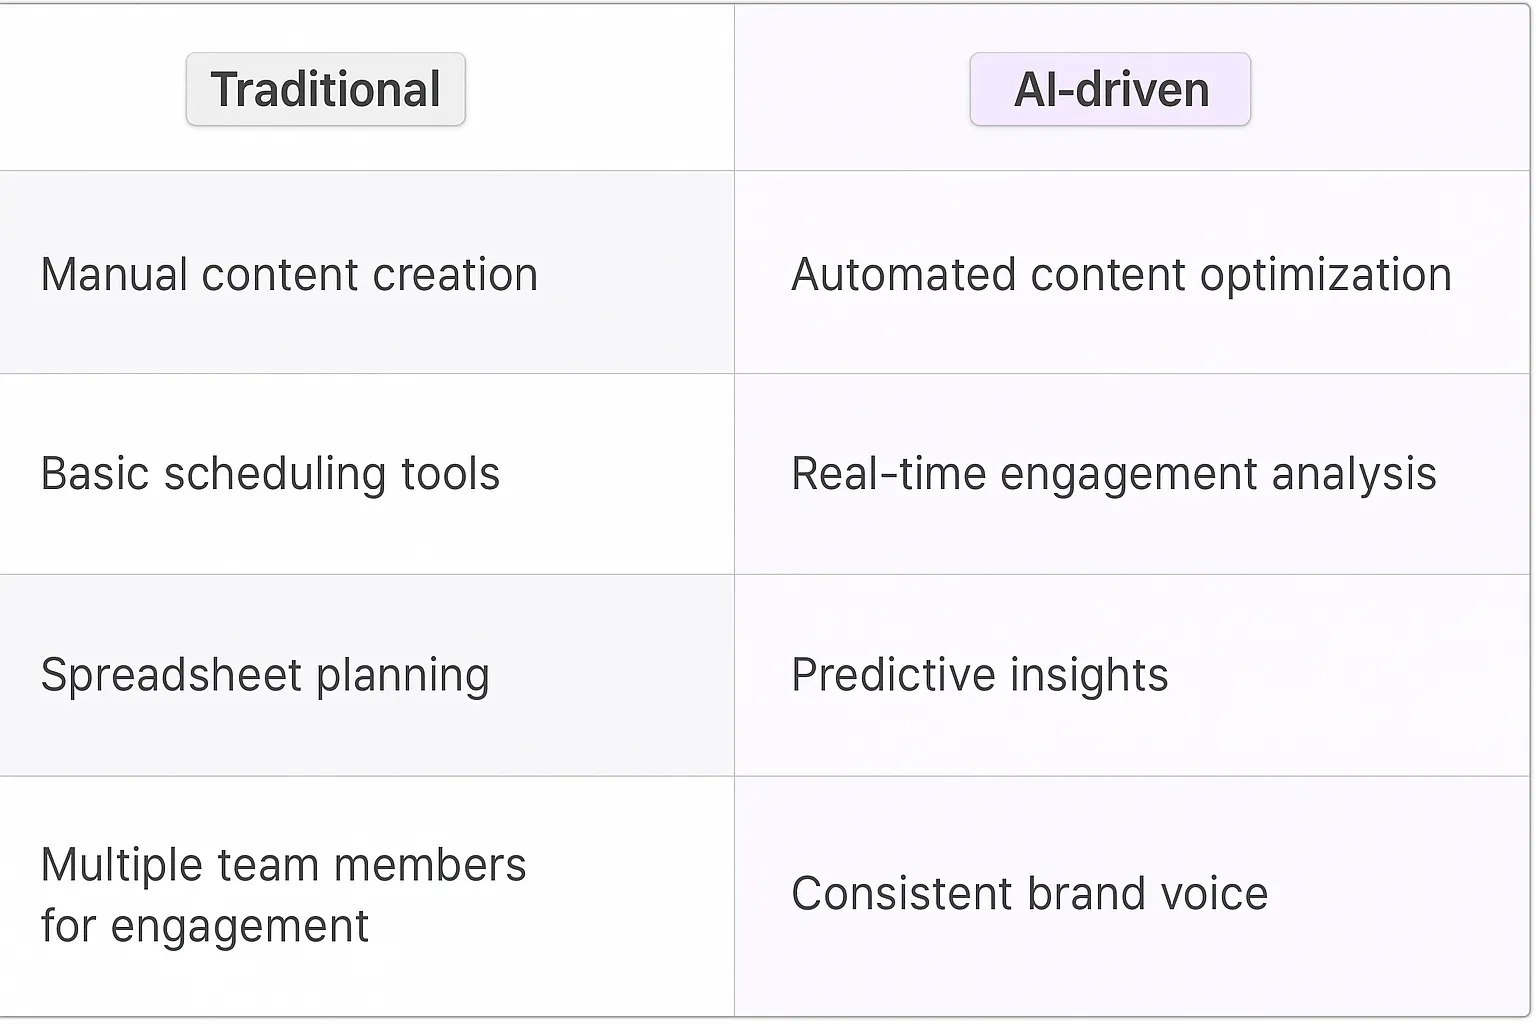The height and width of the screenshot is (1024, 1536).
Task: Click the "Real-time engagement analysis" text
Action: (x=1113, y=474)
